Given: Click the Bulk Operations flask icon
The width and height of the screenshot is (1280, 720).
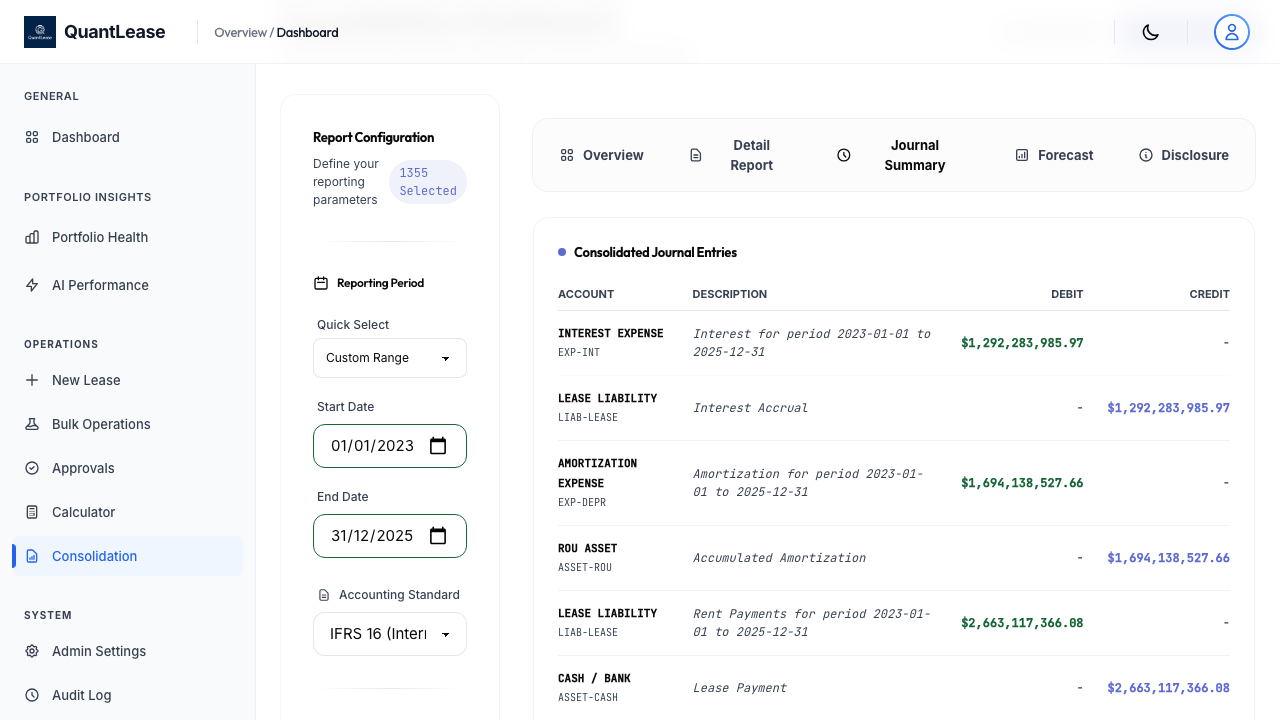Looking at the screenshot, I should (x=32, y=424).
